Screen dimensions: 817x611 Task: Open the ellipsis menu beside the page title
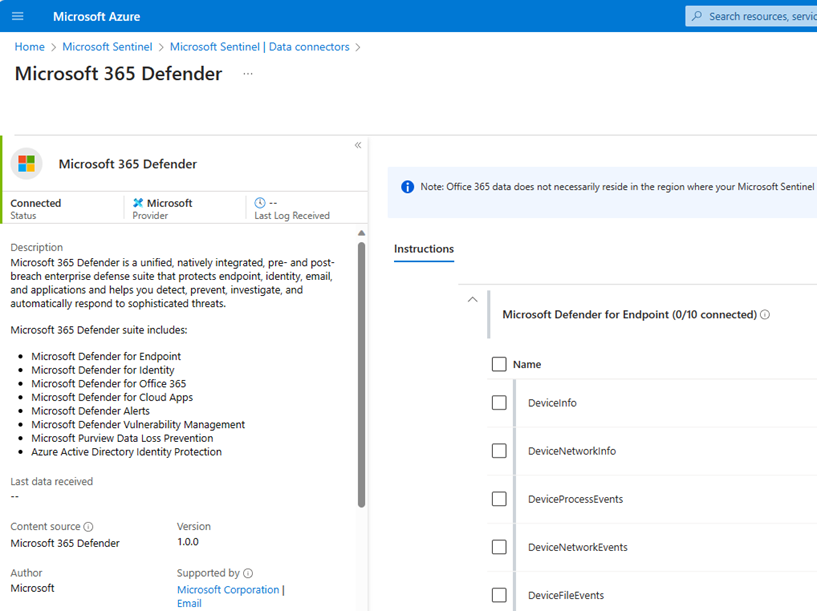click(248, 74)
